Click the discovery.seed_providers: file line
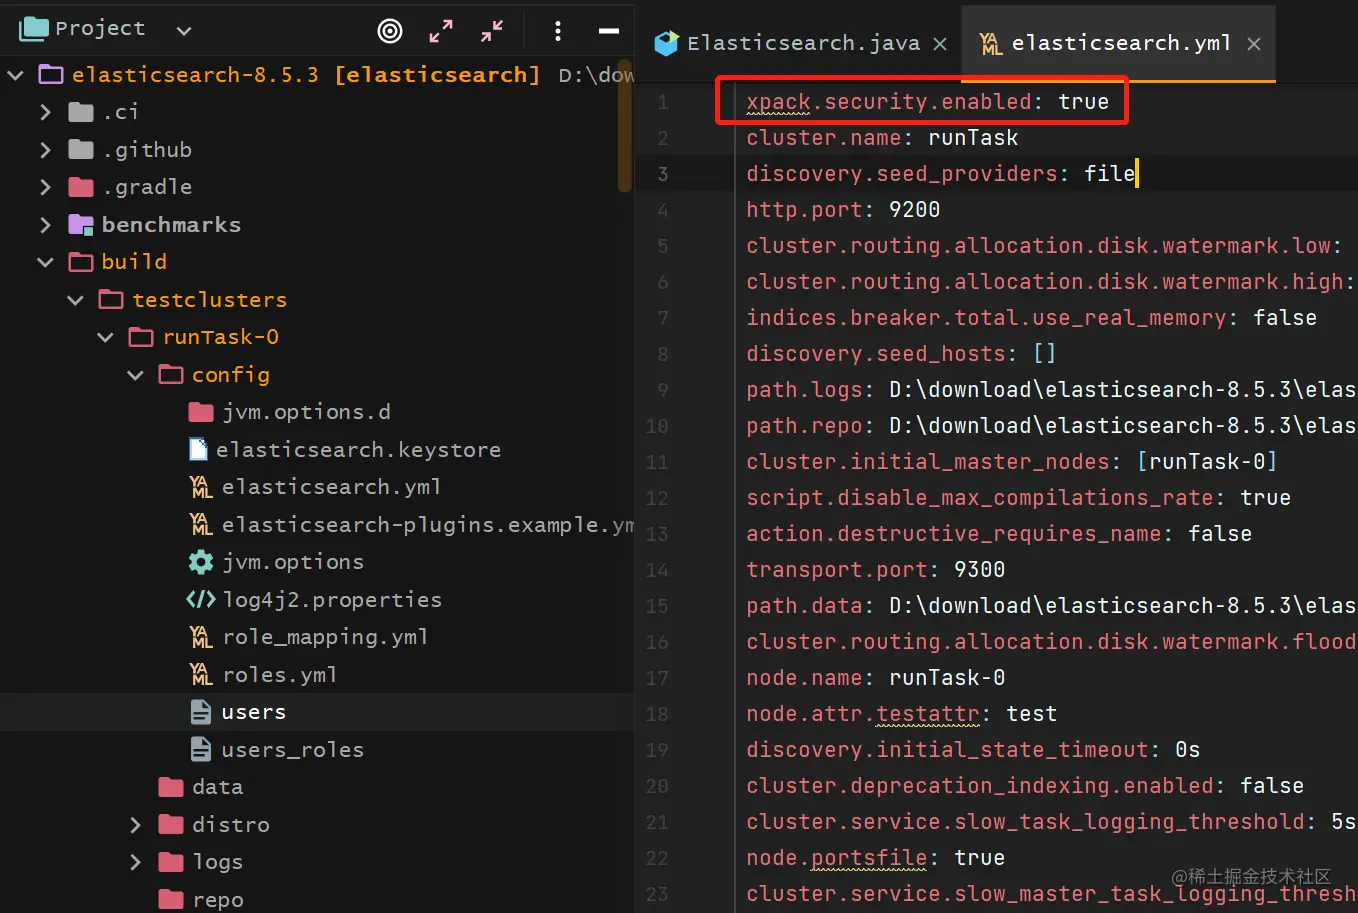 941,174
